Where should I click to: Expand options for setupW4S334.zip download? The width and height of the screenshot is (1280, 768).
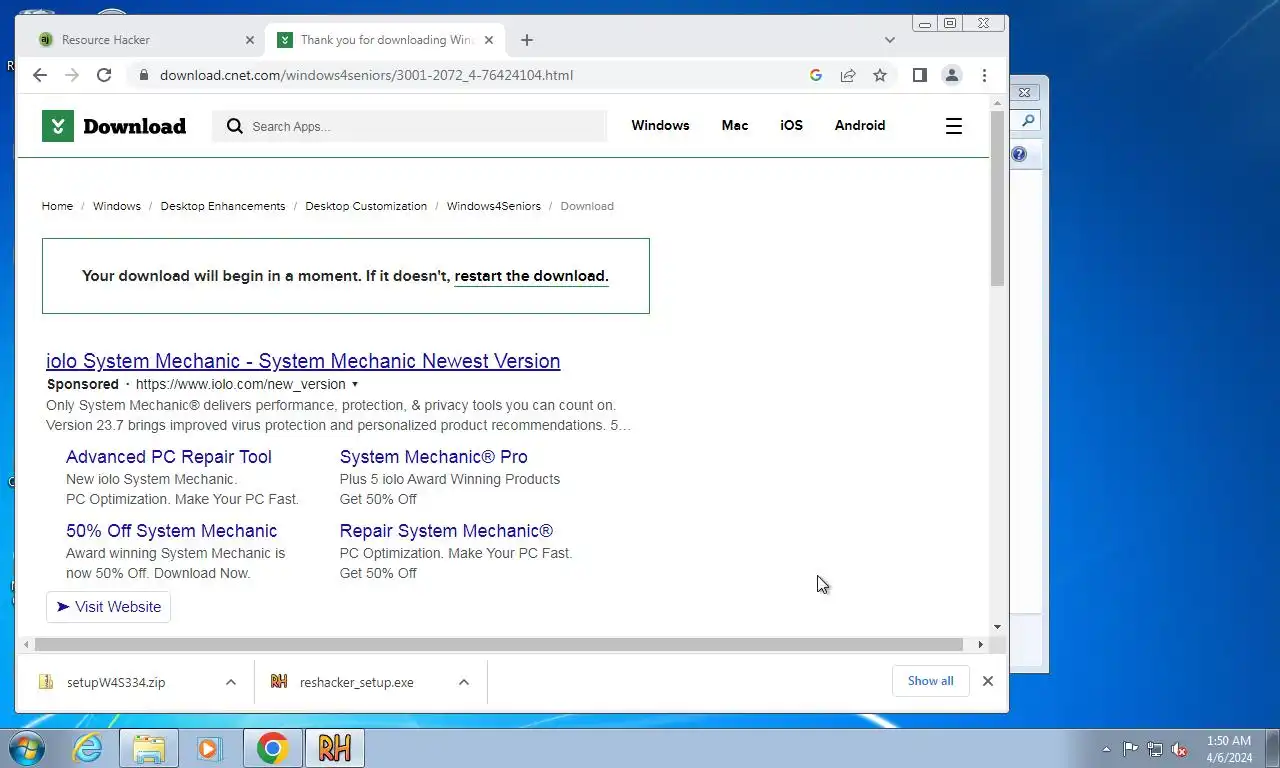point(231,682)
